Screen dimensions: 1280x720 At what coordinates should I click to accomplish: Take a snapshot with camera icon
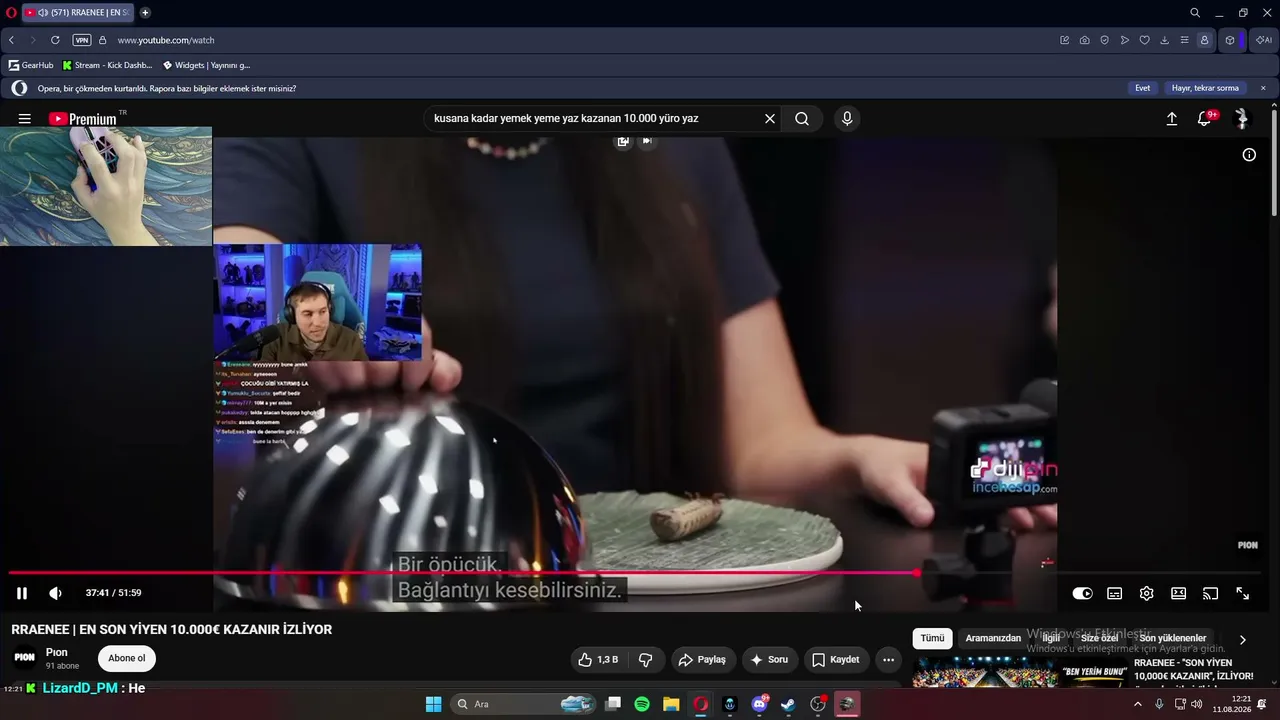click(1085, 40)
